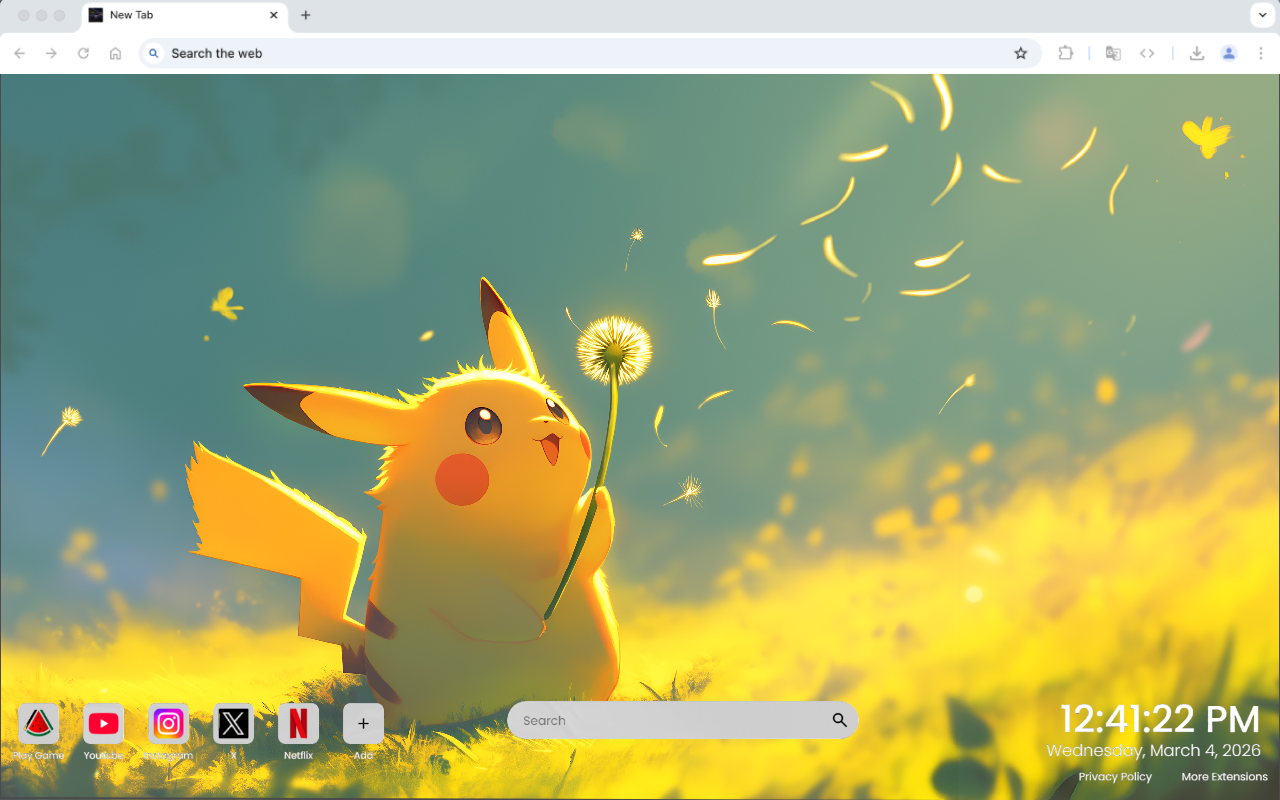The width and height of the screenshot is (1280, 800).
Task: Open the Instagram shortcut icon
Action: (168, 723)
